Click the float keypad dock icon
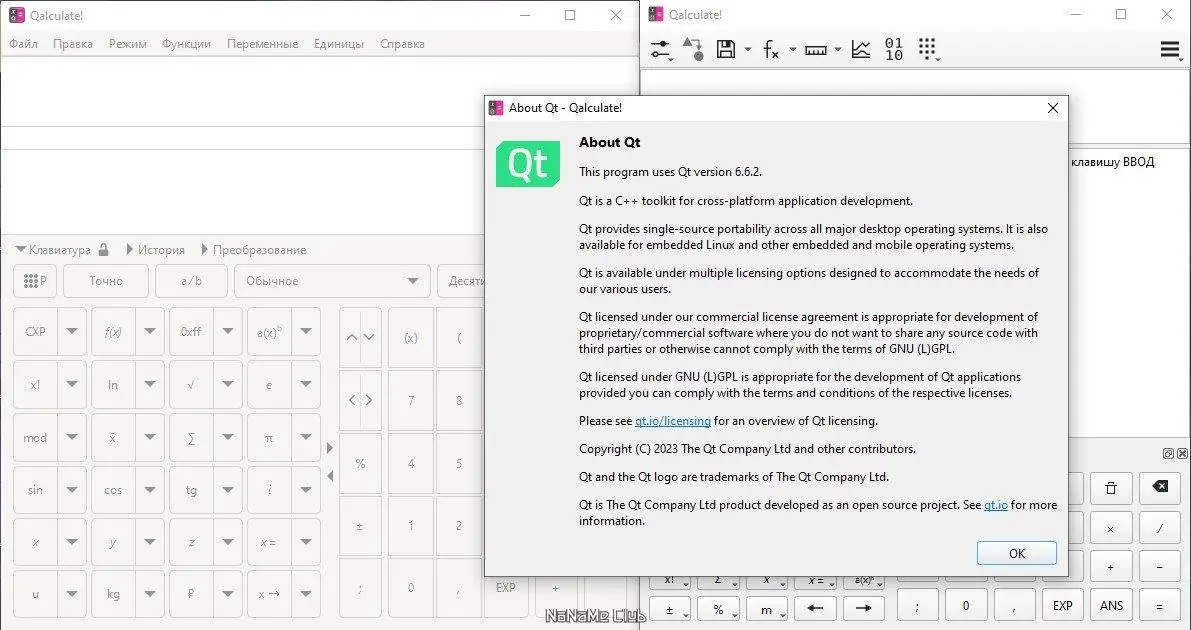This screenshot has height=630, width=1191. coord(1168,454)
